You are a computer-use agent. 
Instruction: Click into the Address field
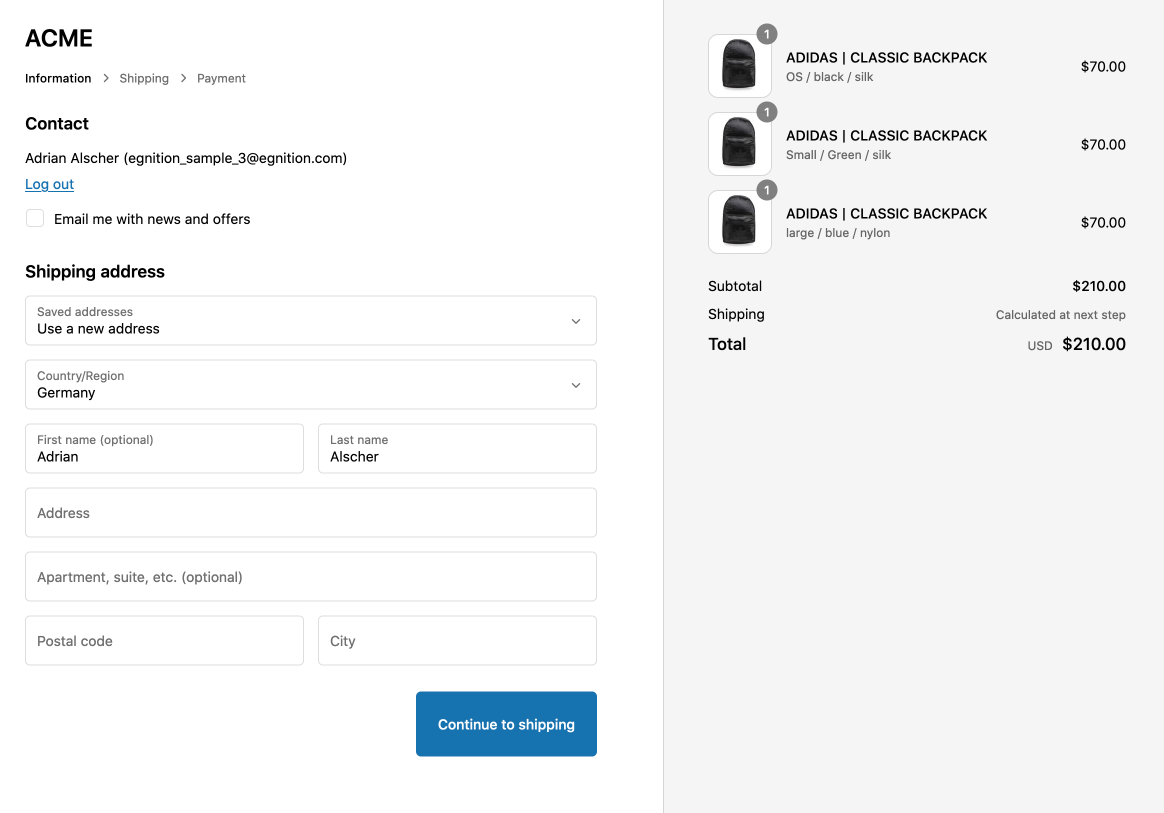[x=311, y=512]
